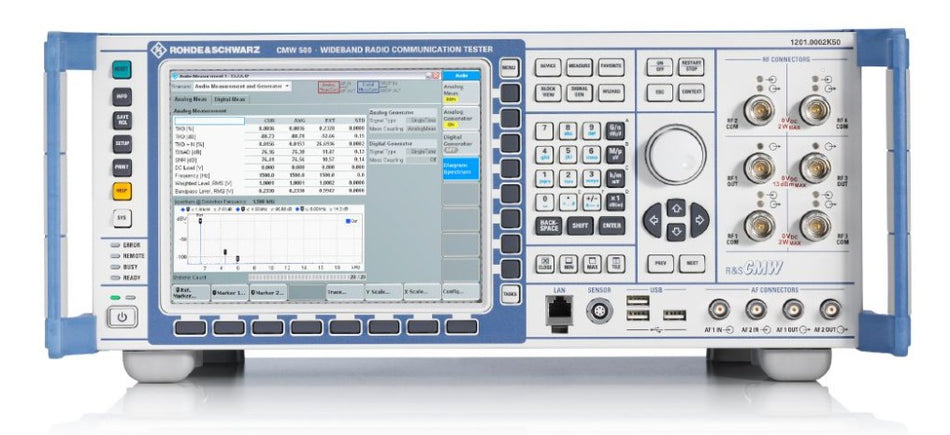This screenshot has width=950, height=435.
Task: Select the blue Diagram Spectrum softkey on screen
Action: (x=460, y=168)
